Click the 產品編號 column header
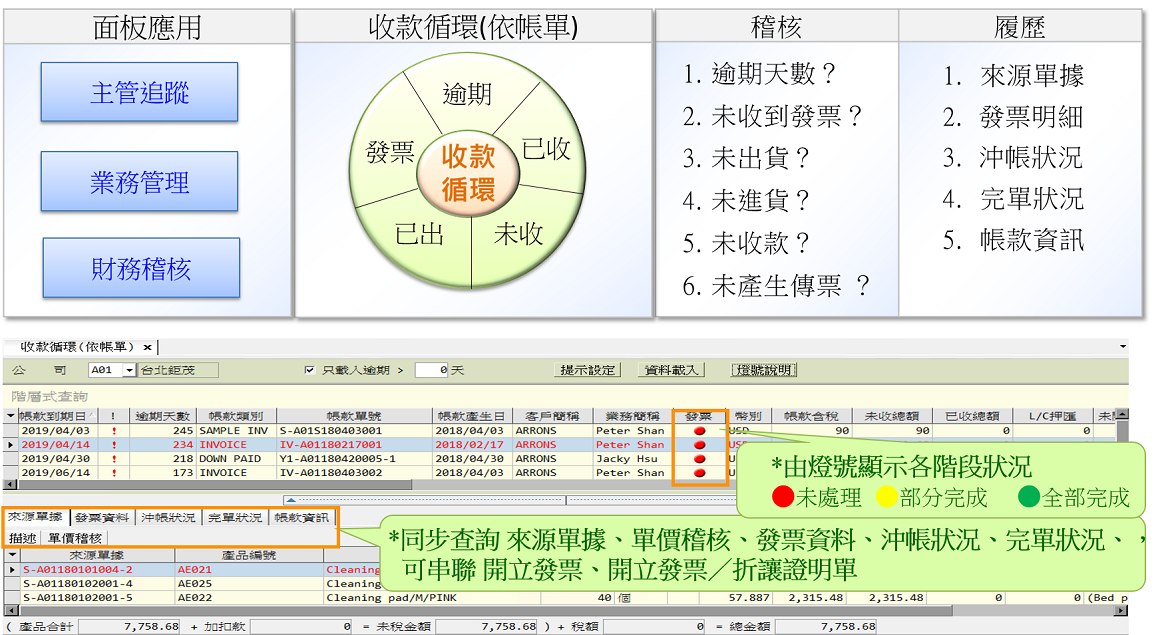This screenshot has height=635, width=1170. (x=248, y=555)
